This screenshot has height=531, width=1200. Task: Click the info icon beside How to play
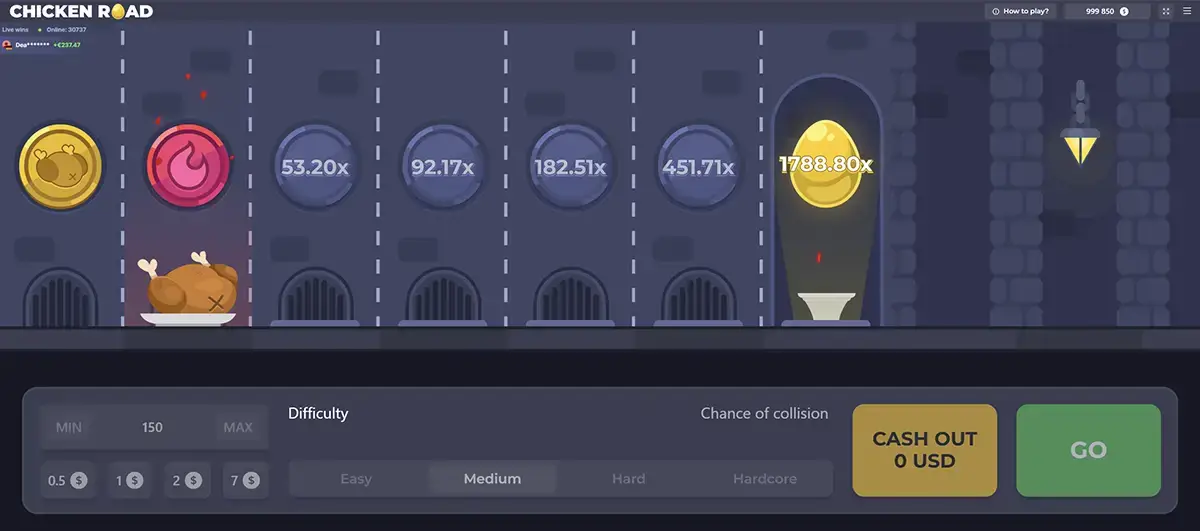[996, 12]
